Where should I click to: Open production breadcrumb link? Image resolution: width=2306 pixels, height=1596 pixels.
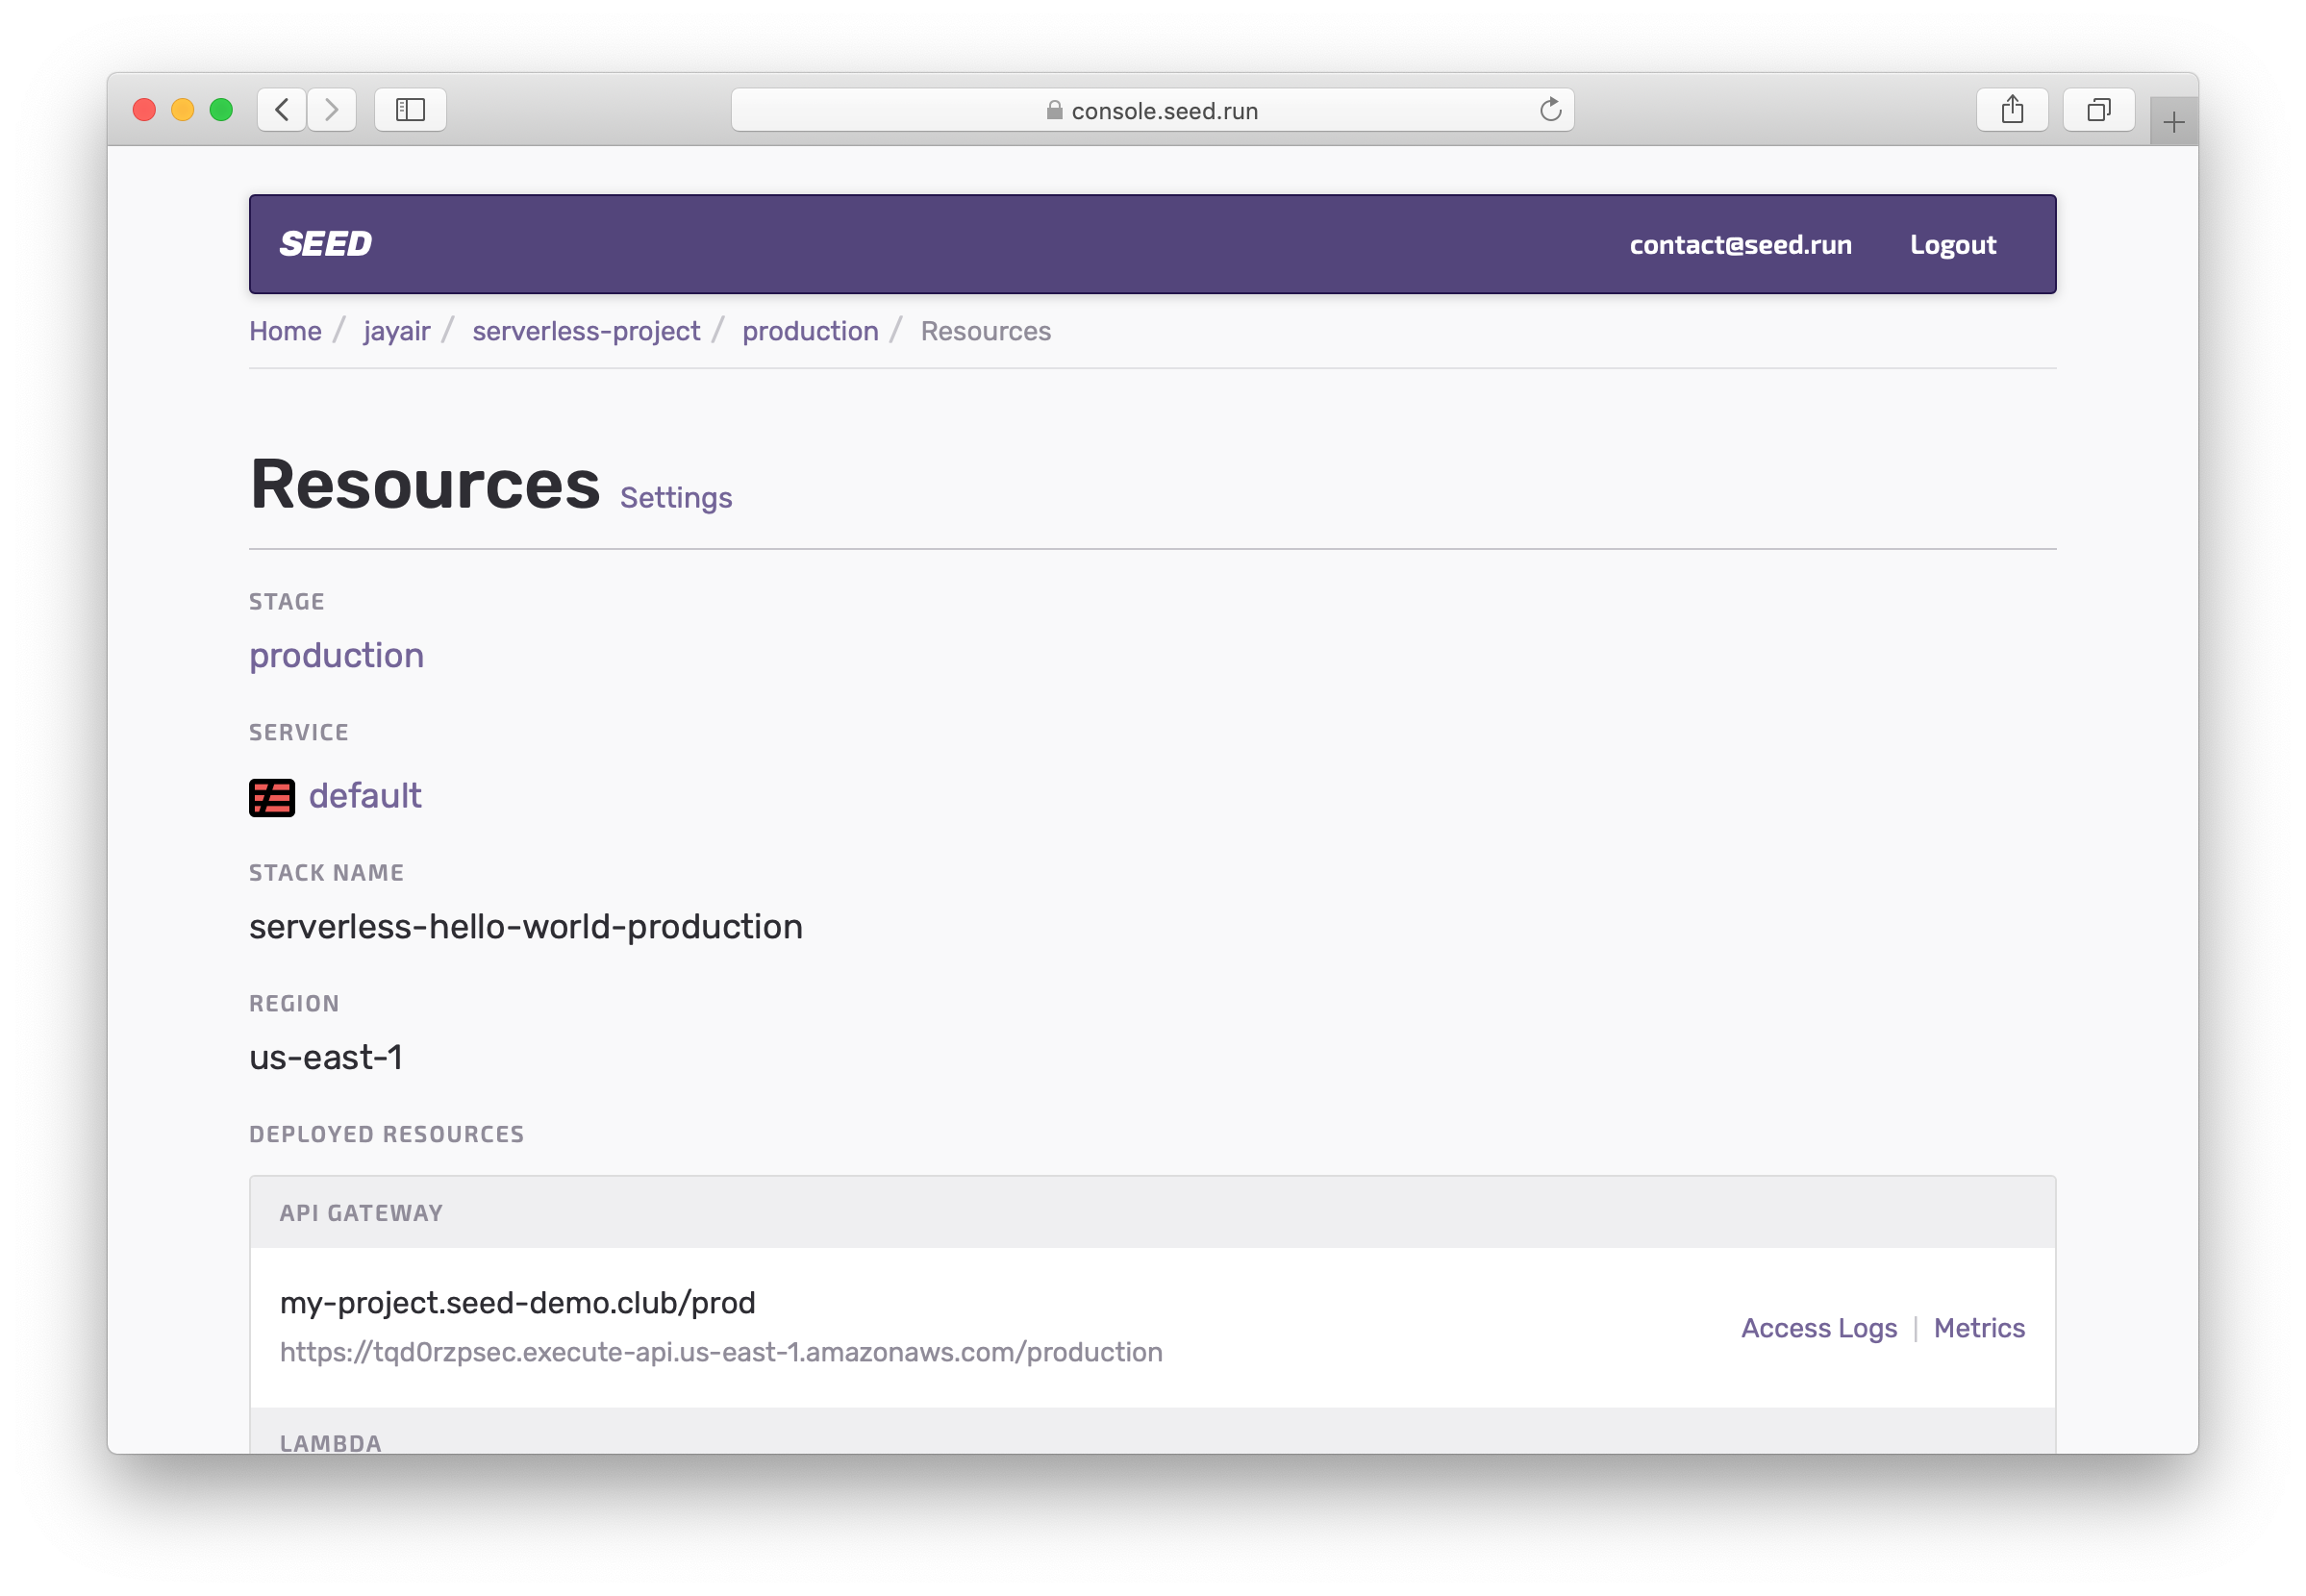(810, 331)
